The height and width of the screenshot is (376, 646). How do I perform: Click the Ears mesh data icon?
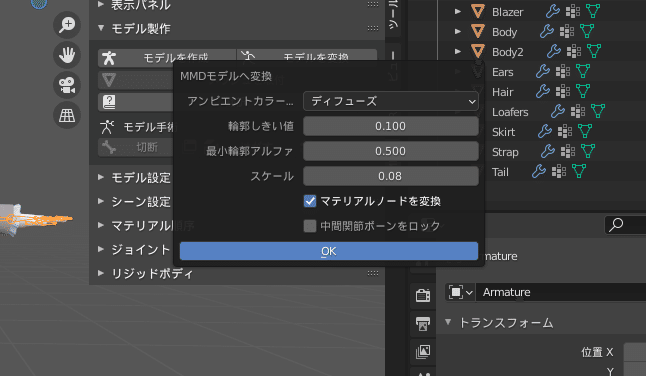(583, 71)
